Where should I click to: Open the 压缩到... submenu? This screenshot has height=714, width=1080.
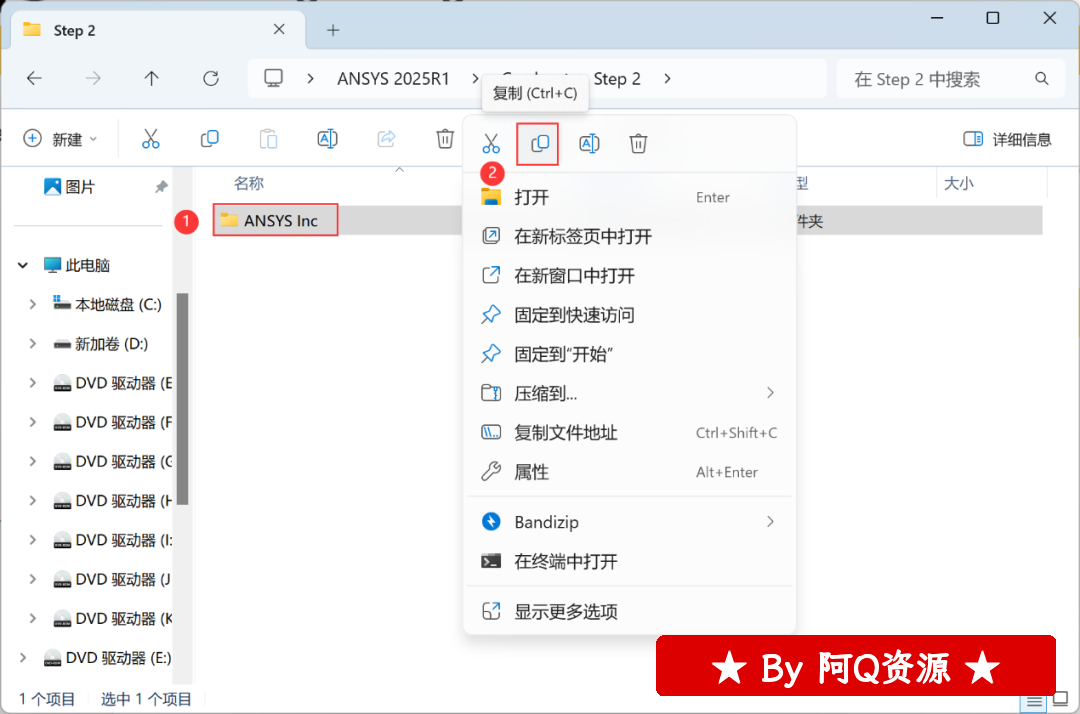point(630,394)
